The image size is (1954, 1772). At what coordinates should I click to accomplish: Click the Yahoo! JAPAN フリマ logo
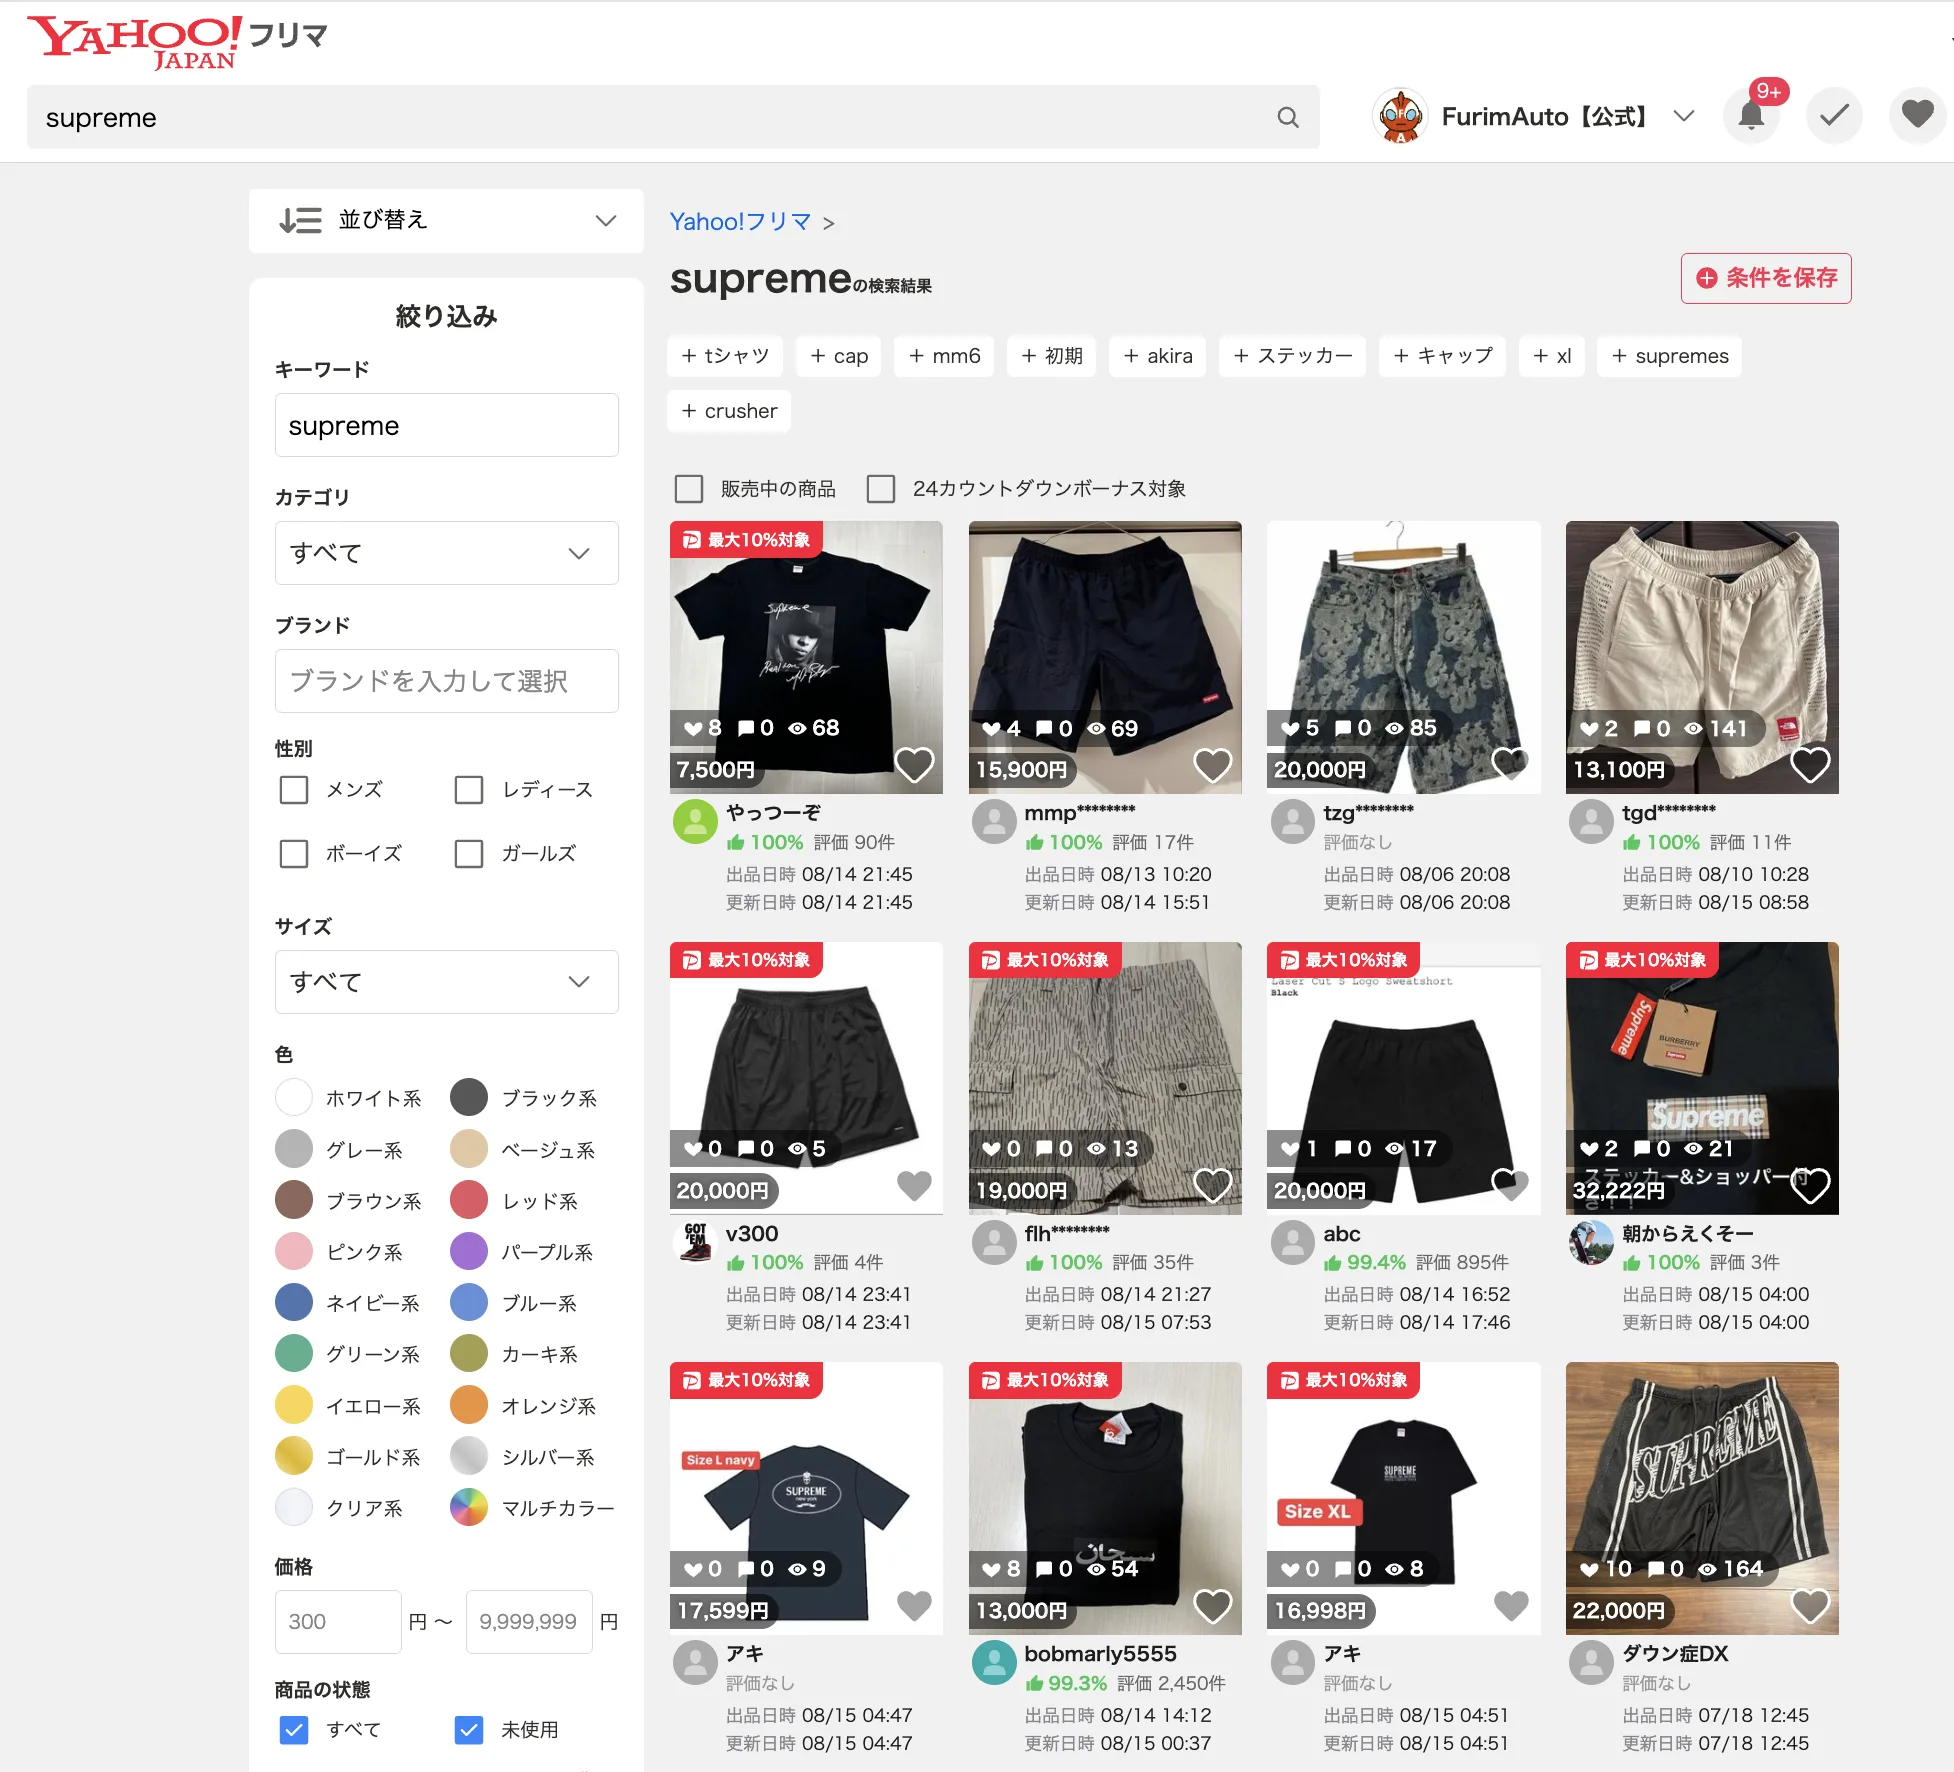pyautogui.click(x=177, y=42)
